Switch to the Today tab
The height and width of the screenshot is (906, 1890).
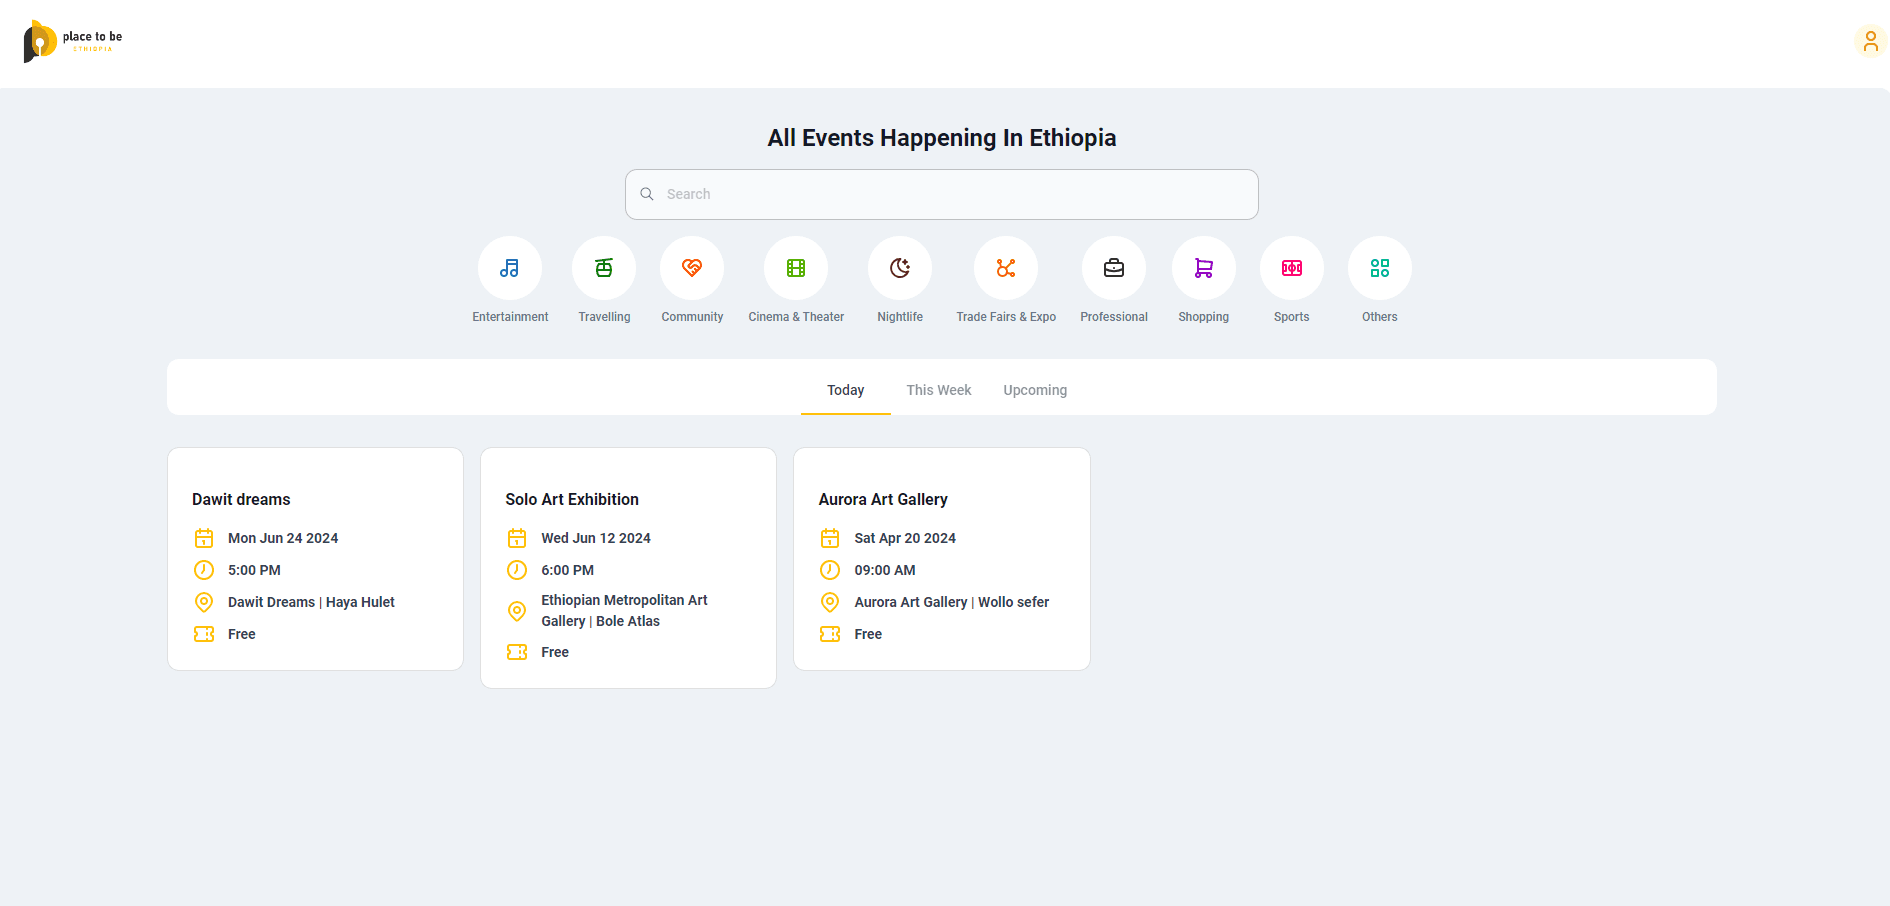click(845, 390)
